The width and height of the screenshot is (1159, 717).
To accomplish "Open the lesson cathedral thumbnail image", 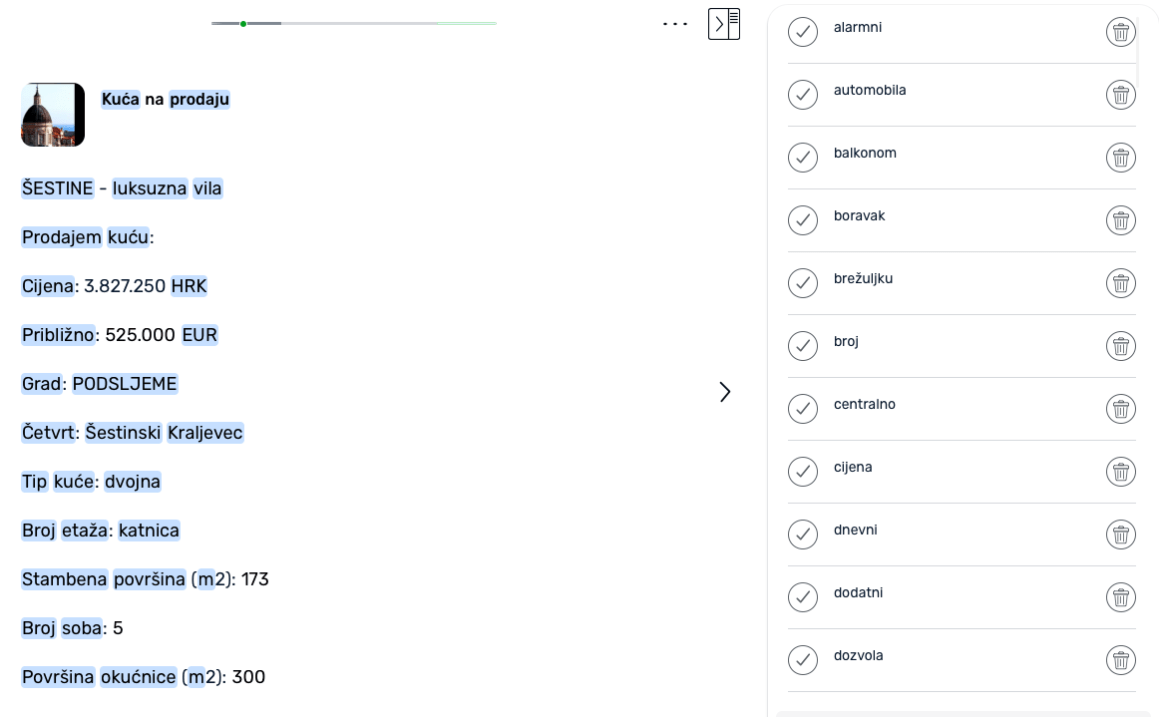I will coord(53,115).
